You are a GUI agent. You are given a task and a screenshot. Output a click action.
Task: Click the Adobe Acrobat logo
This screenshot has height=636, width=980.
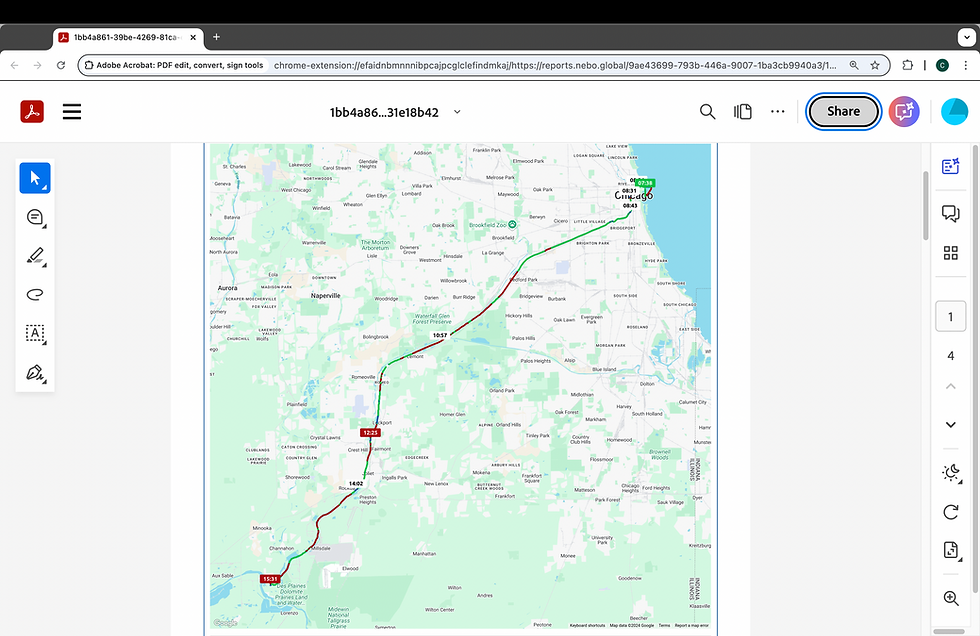[32, 112]
